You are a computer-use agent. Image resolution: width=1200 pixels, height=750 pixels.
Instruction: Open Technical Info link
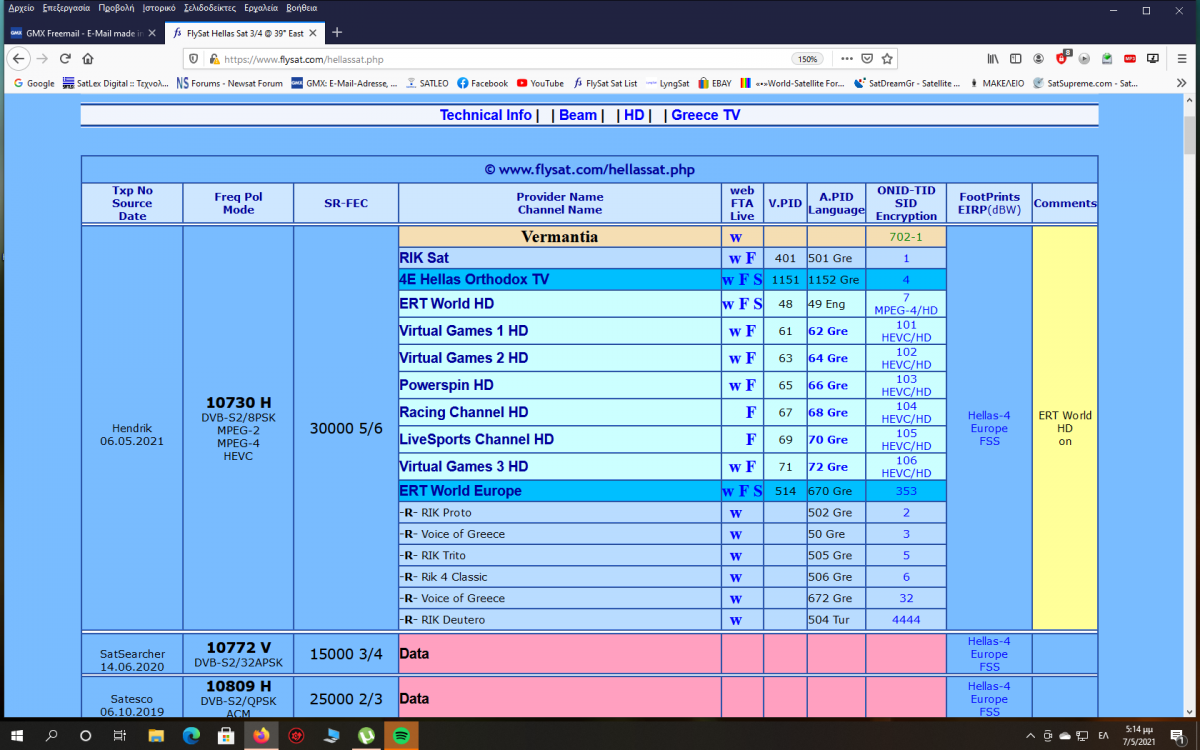pos(486,115)
